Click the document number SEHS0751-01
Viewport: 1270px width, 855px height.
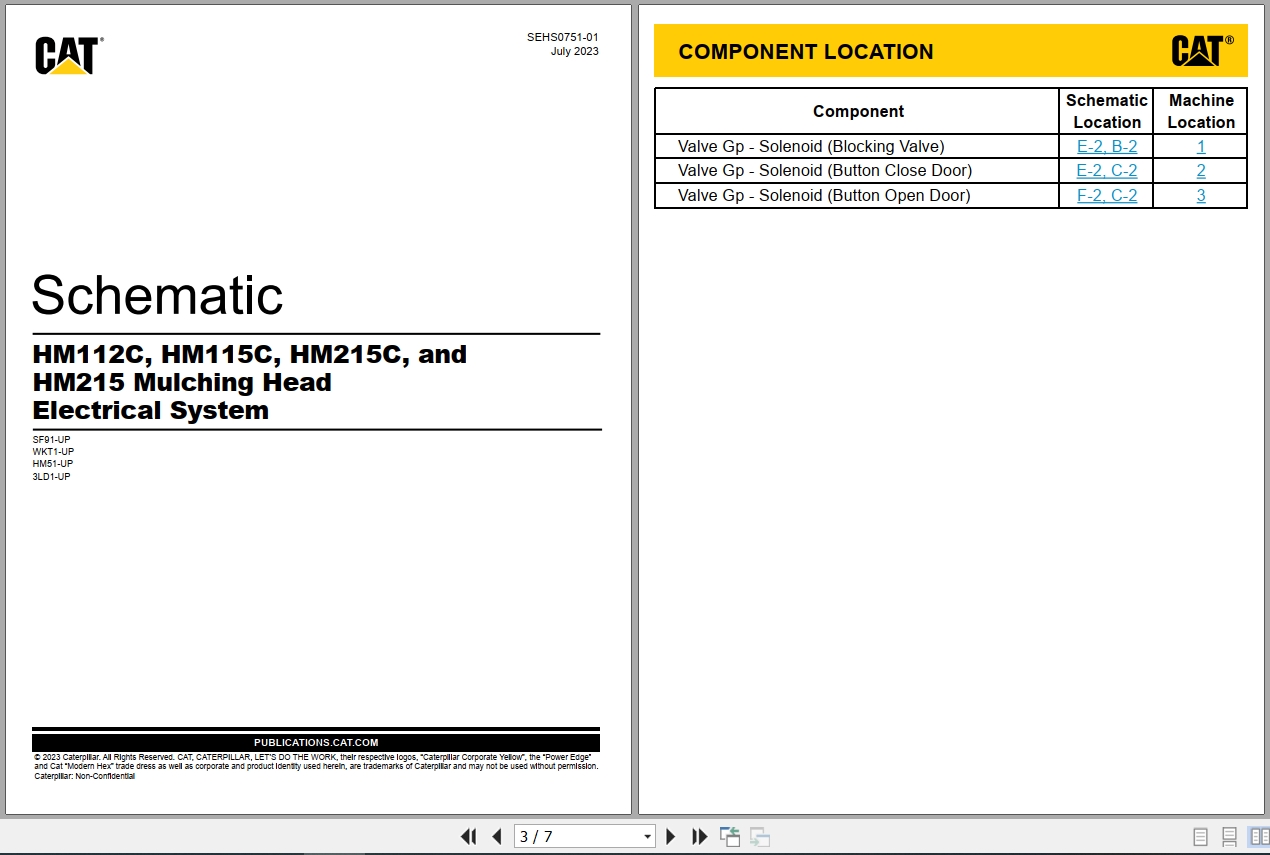tap(563, 37)
